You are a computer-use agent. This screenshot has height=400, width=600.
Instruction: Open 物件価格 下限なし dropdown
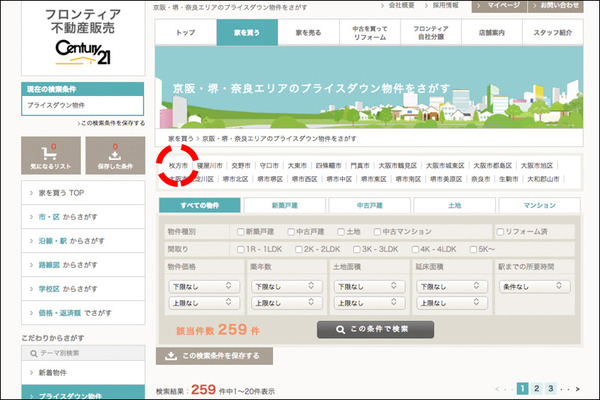pos(203,286)
